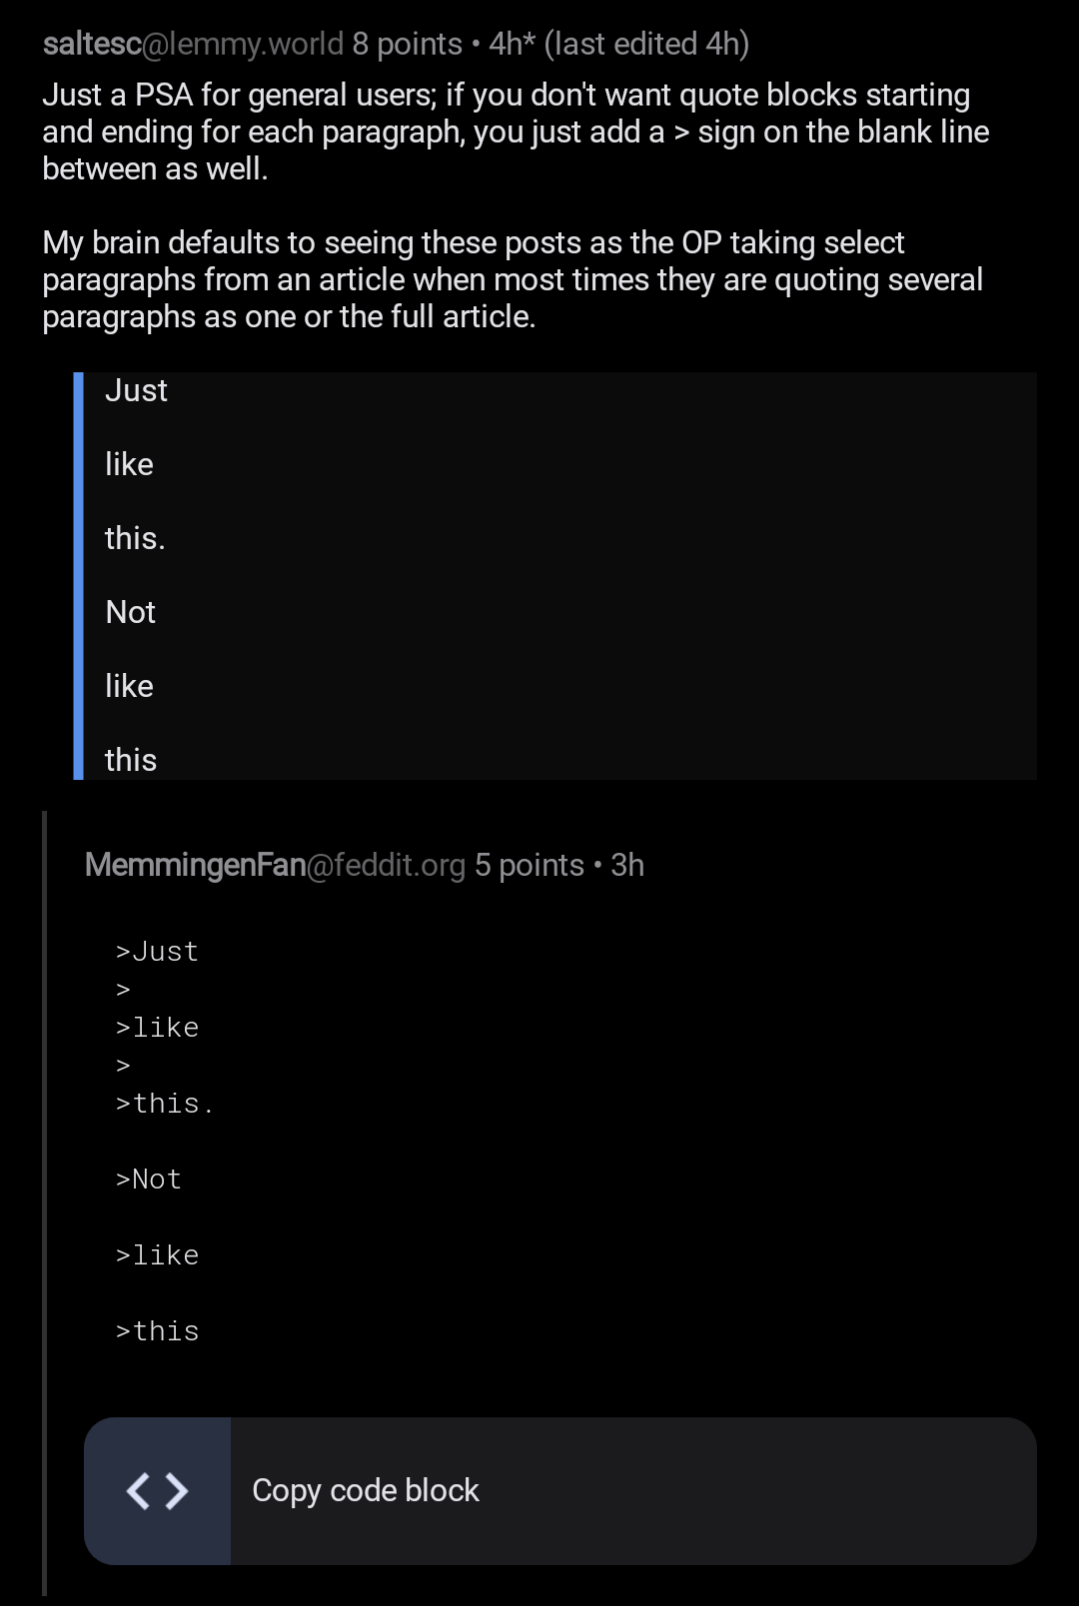Tap the Copy code block button
1079x1606 pixels.
[560, 1491]
